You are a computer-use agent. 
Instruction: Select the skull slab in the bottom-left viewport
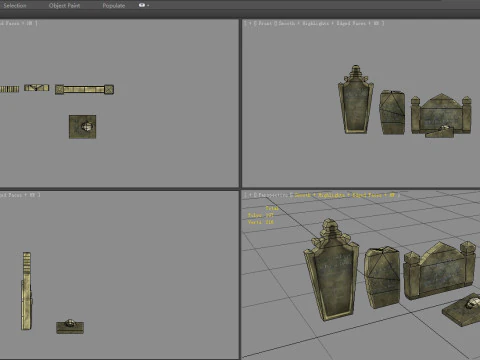click(x=70, y=326)
